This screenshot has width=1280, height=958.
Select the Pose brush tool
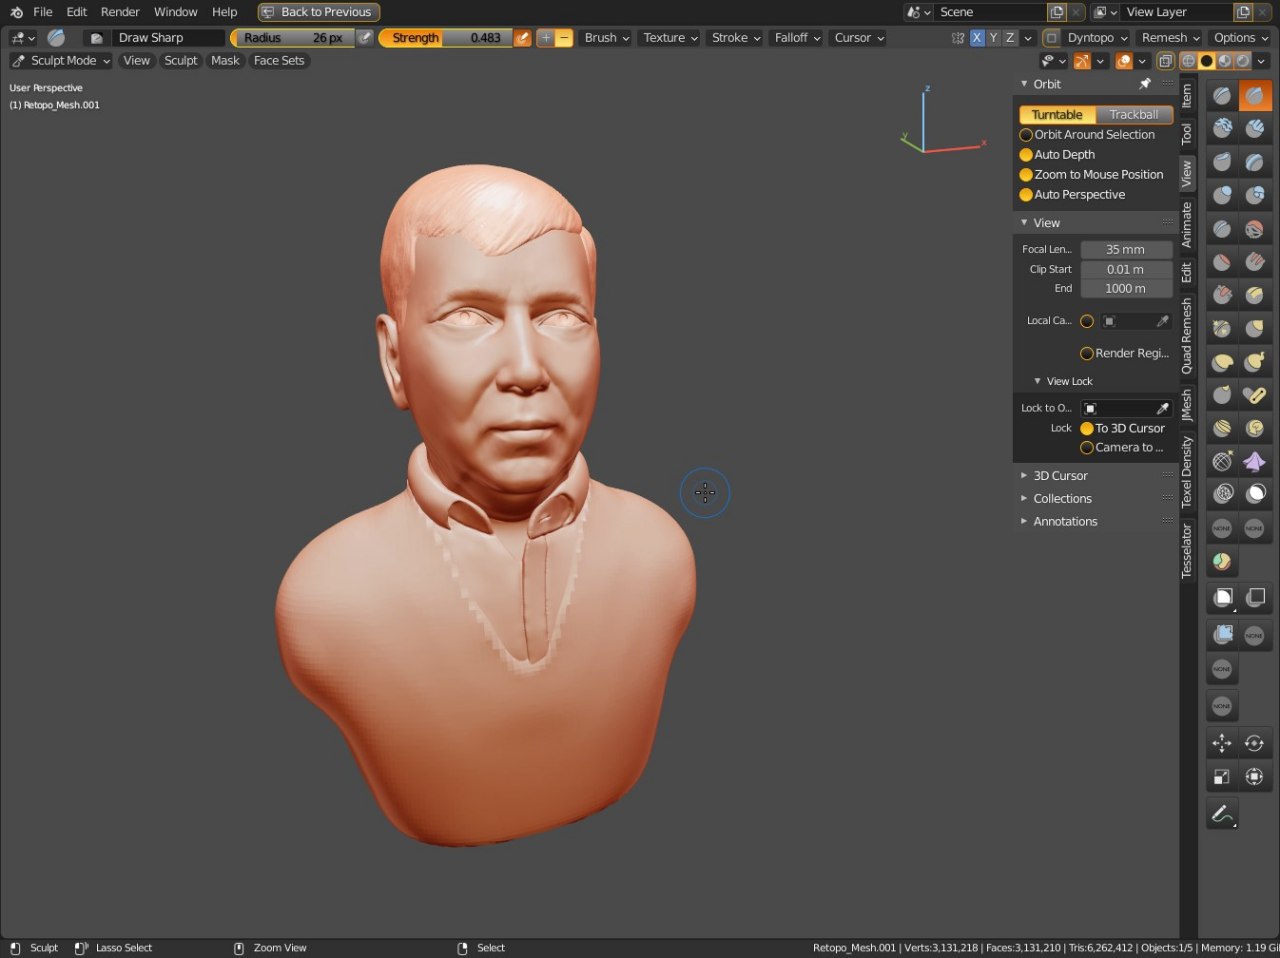tap(1255, 395)
